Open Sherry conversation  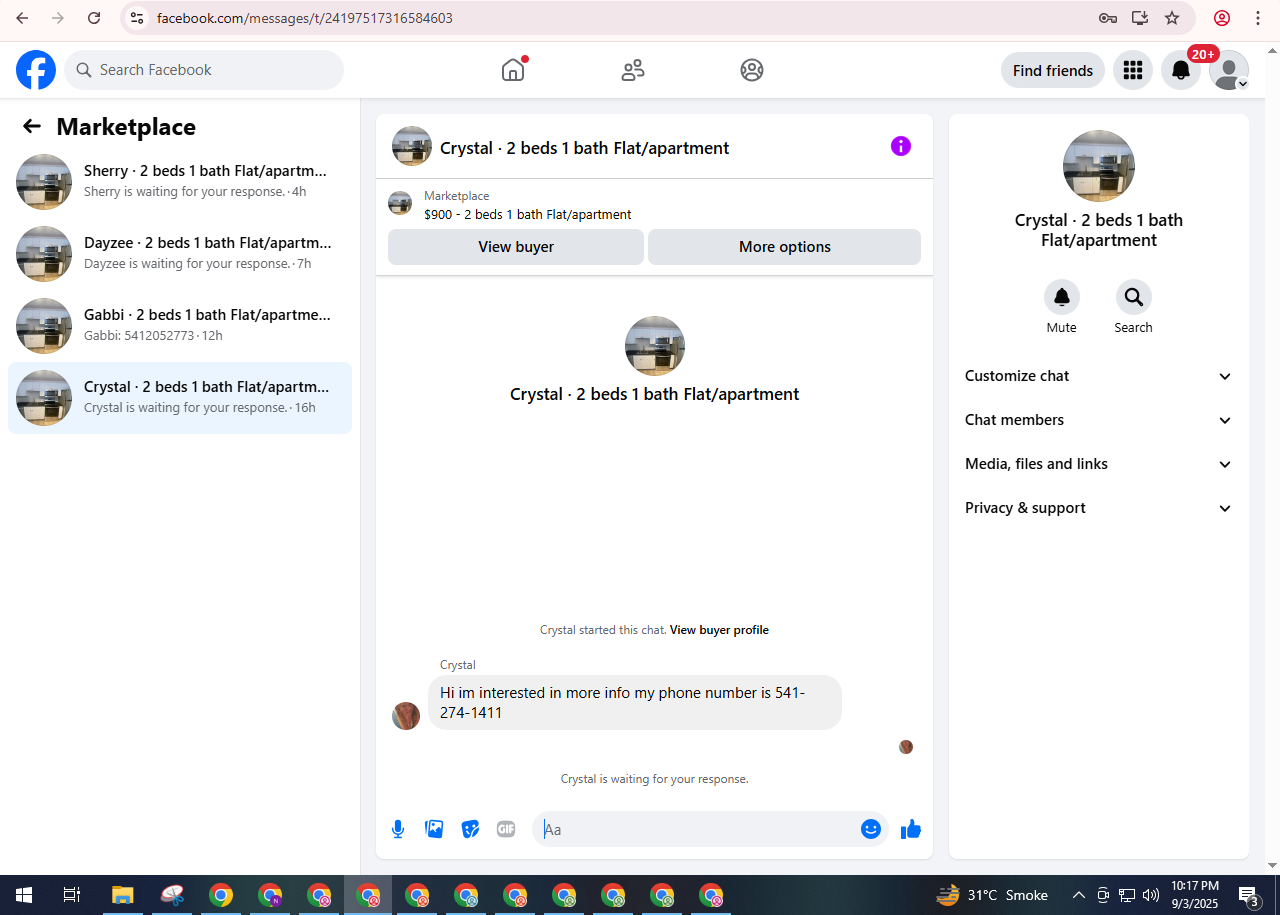click(x=180, y=182)
